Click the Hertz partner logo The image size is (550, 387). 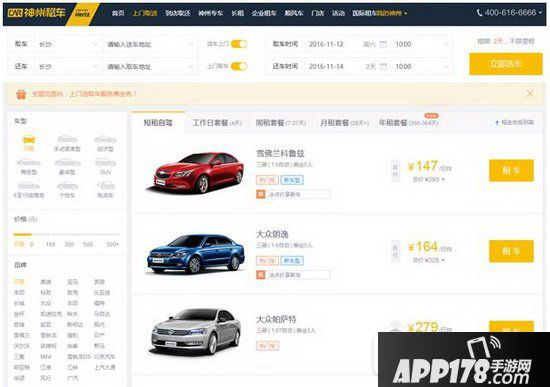point(83,14)
